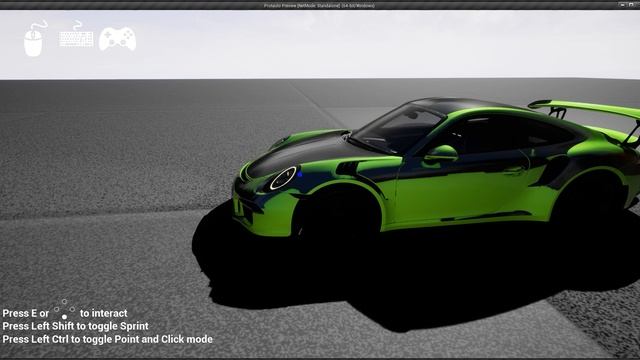Click the blue dot beside the headlight marker
640x360 pixels.
(x=300, y=174)
